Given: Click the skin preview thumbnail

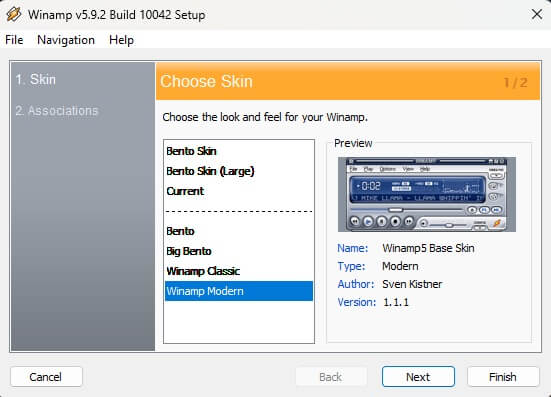Looking at the screenshot, I should click(427, 194).
